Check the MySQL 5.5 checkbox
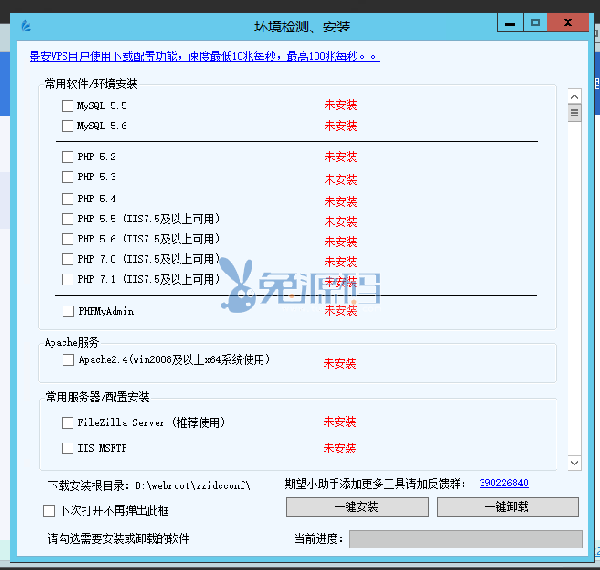 tap(67, 106)
